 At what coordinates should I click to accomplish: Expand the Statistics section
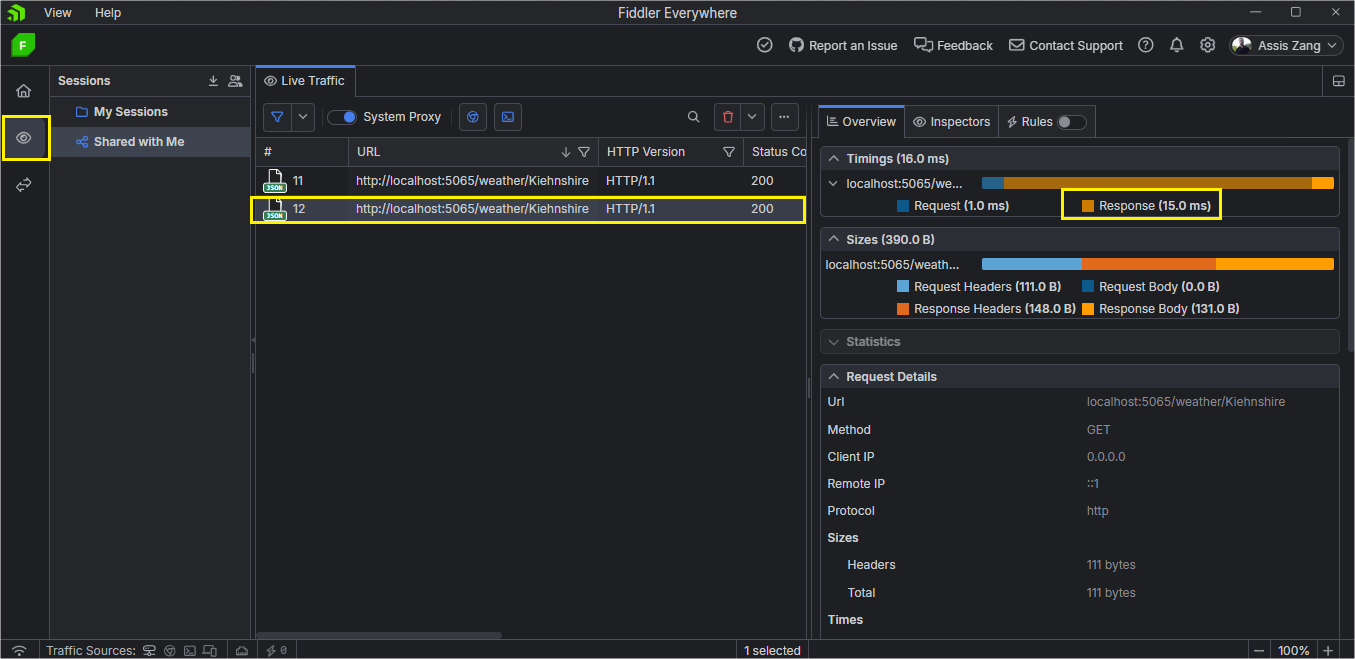click(x=832, y=342)
